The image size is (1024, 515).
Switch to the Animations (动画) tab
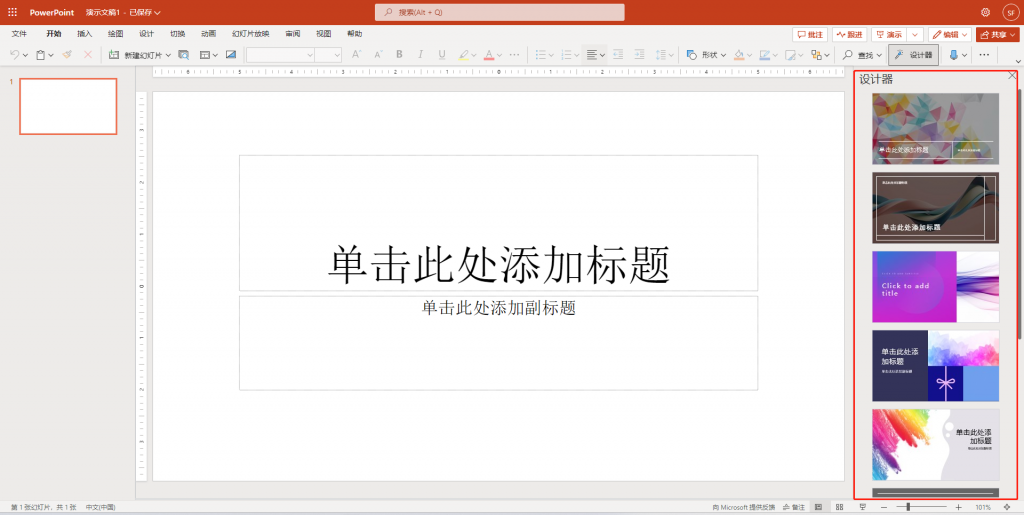click(x=208, y=34)
